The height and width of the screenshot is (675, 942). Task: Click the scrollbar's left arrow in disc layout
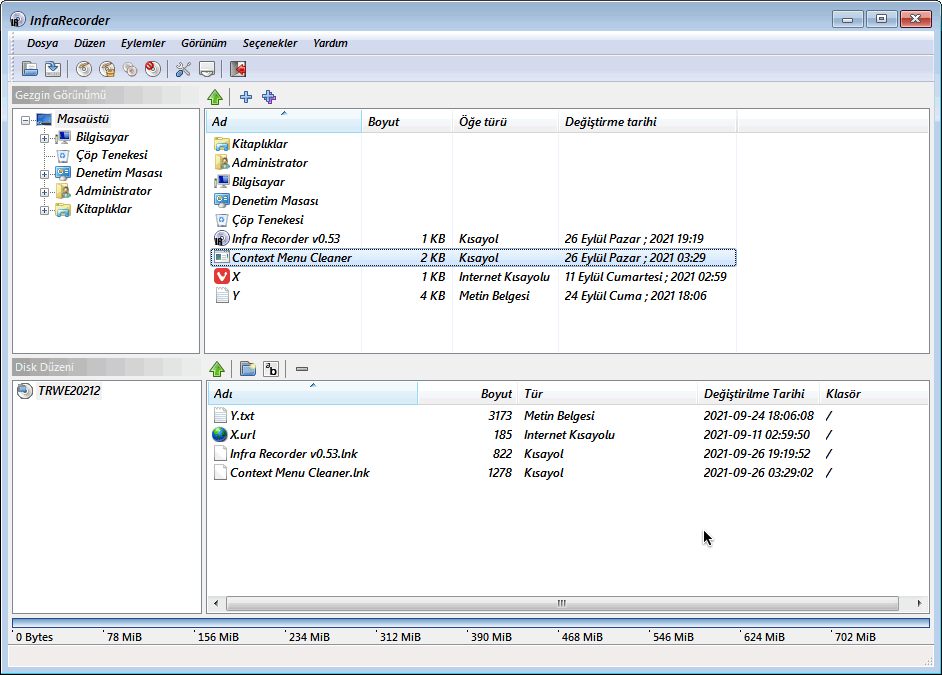click(x=216, y=604)
